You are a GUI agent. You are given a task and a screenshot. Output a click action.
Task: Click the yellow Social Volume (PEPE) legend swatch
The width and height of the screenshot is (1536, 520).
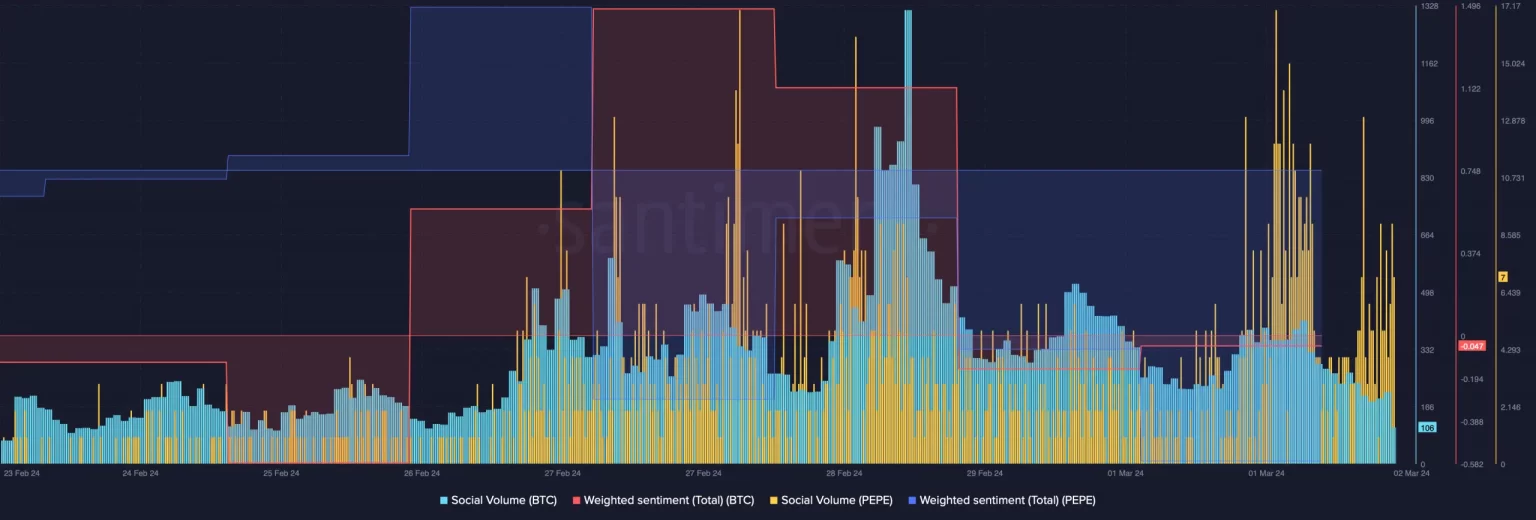coord(775,499)
